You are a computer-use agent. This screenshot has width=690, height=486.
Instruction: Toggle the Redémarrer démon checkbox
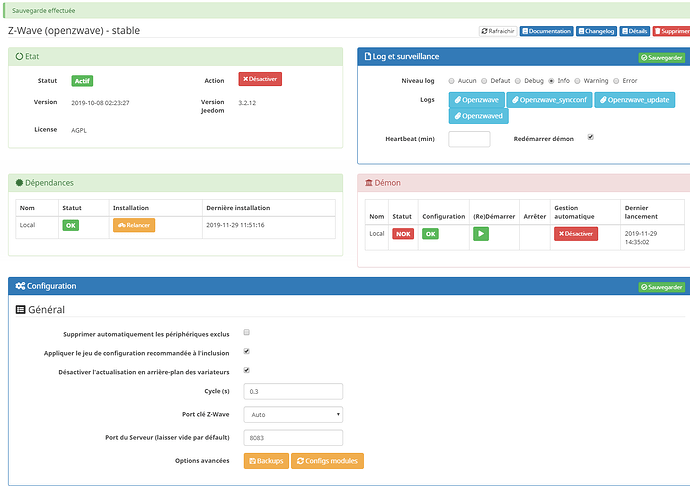[x=591, y=137]
